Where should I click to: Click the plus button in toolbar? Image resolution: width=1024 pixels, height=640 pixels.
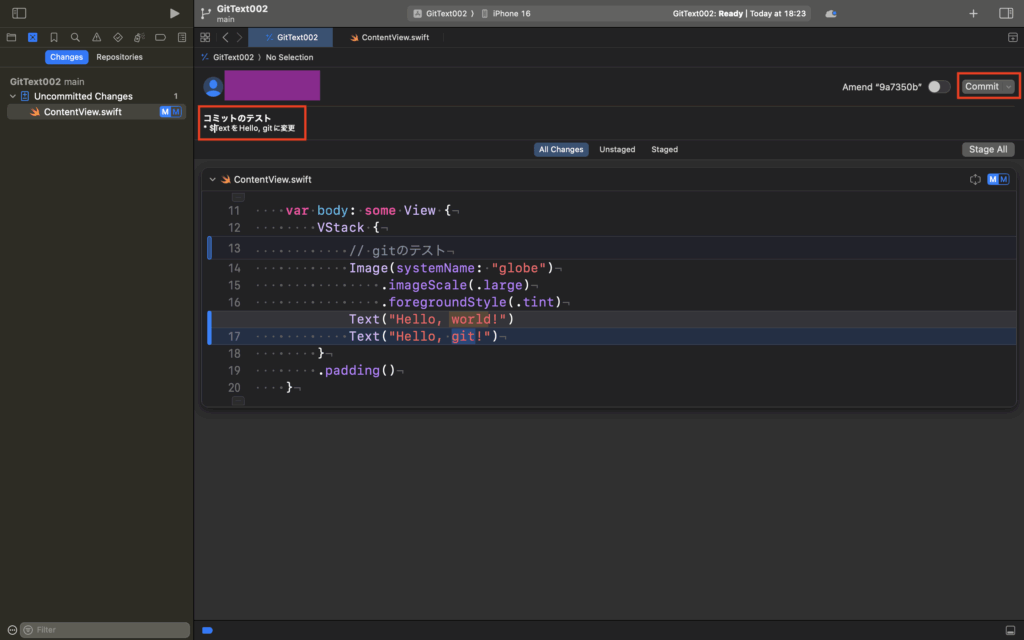(x=973, y=13)
